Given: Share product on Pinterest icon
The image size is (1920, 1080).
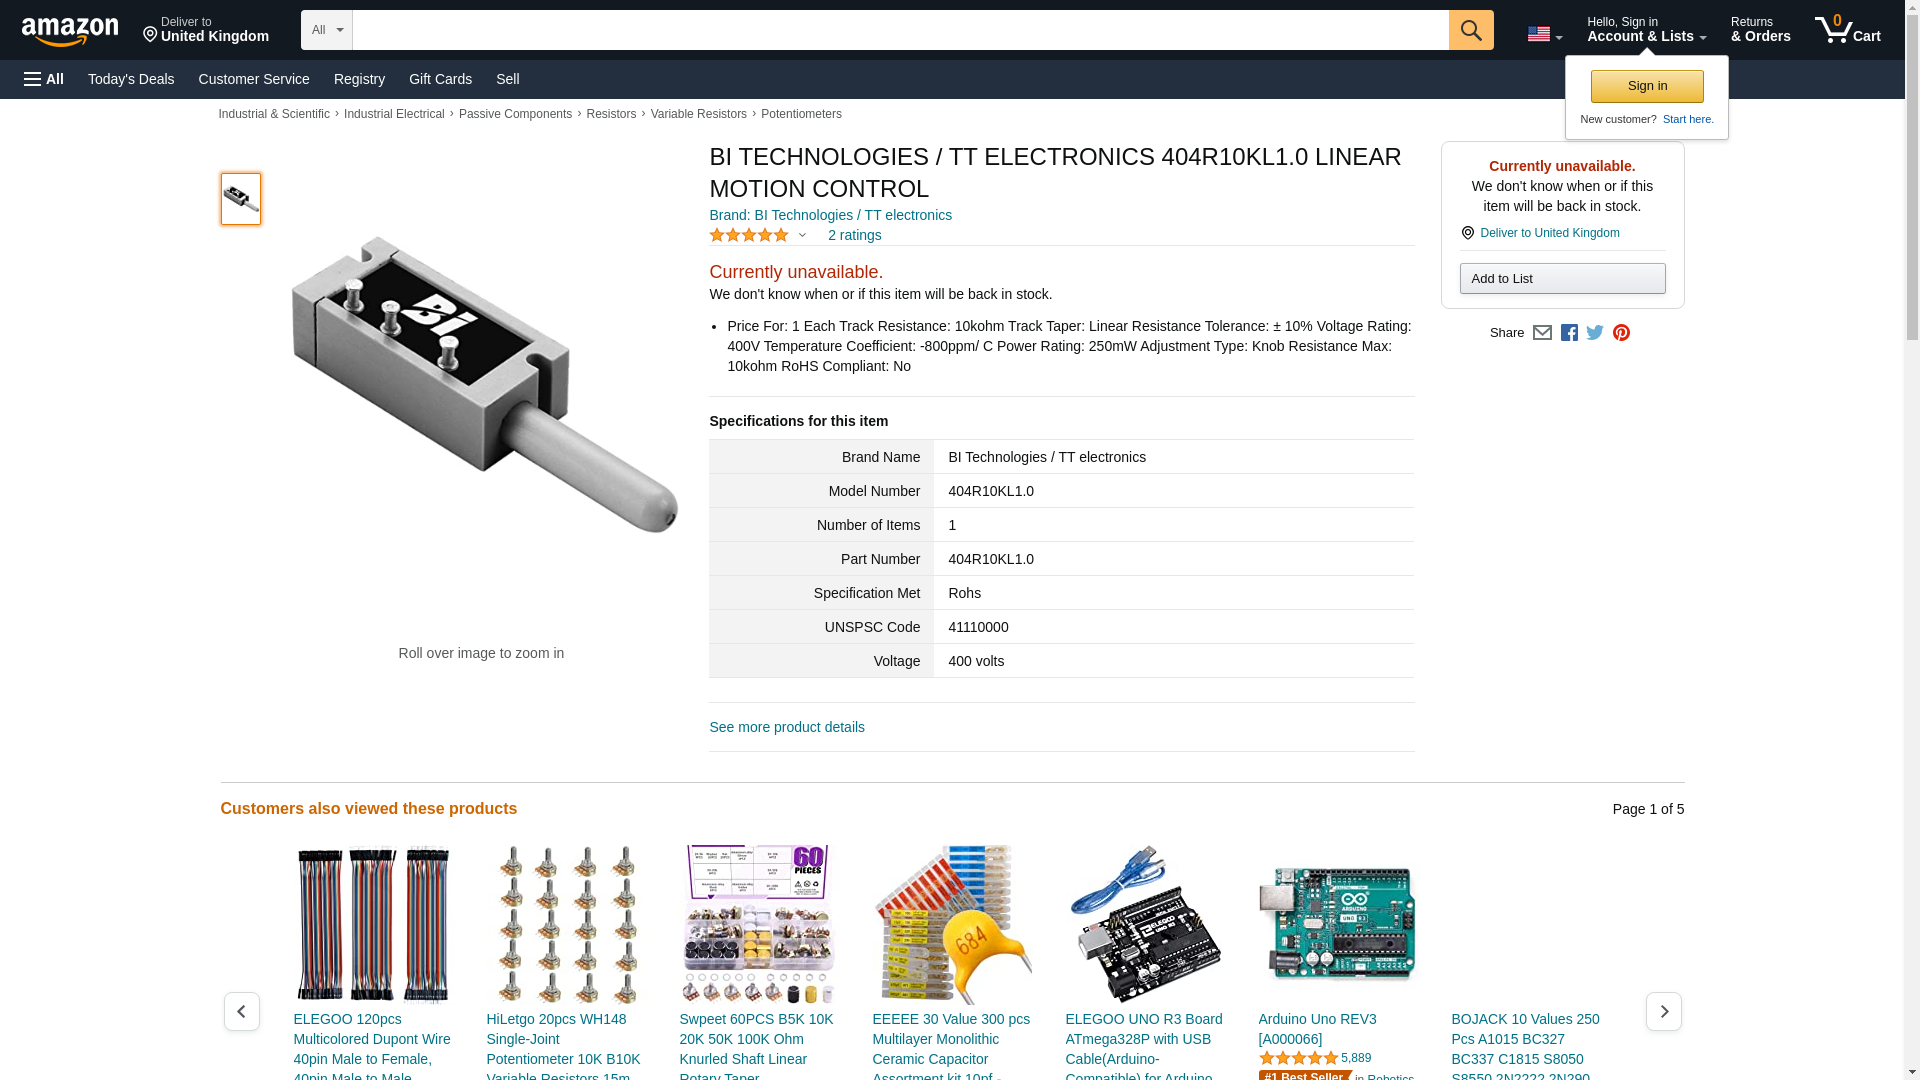Looking at the screenshot, I should point(1621,333).
